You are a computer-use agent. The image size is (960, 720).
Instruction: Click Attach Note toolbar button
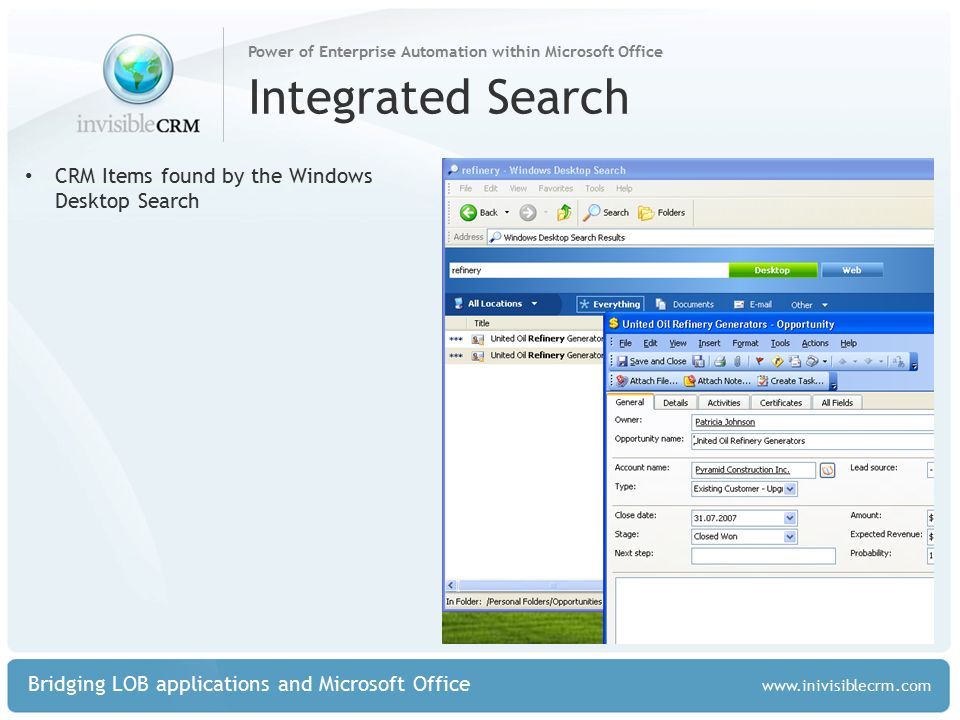point(716,381)
